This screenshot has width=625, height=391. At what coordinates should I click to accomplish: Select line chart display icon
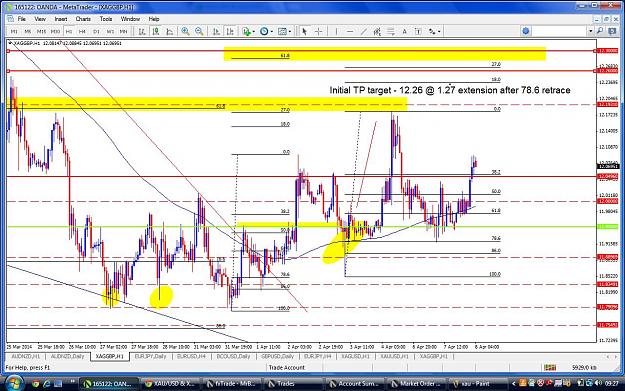pos(170,31)
